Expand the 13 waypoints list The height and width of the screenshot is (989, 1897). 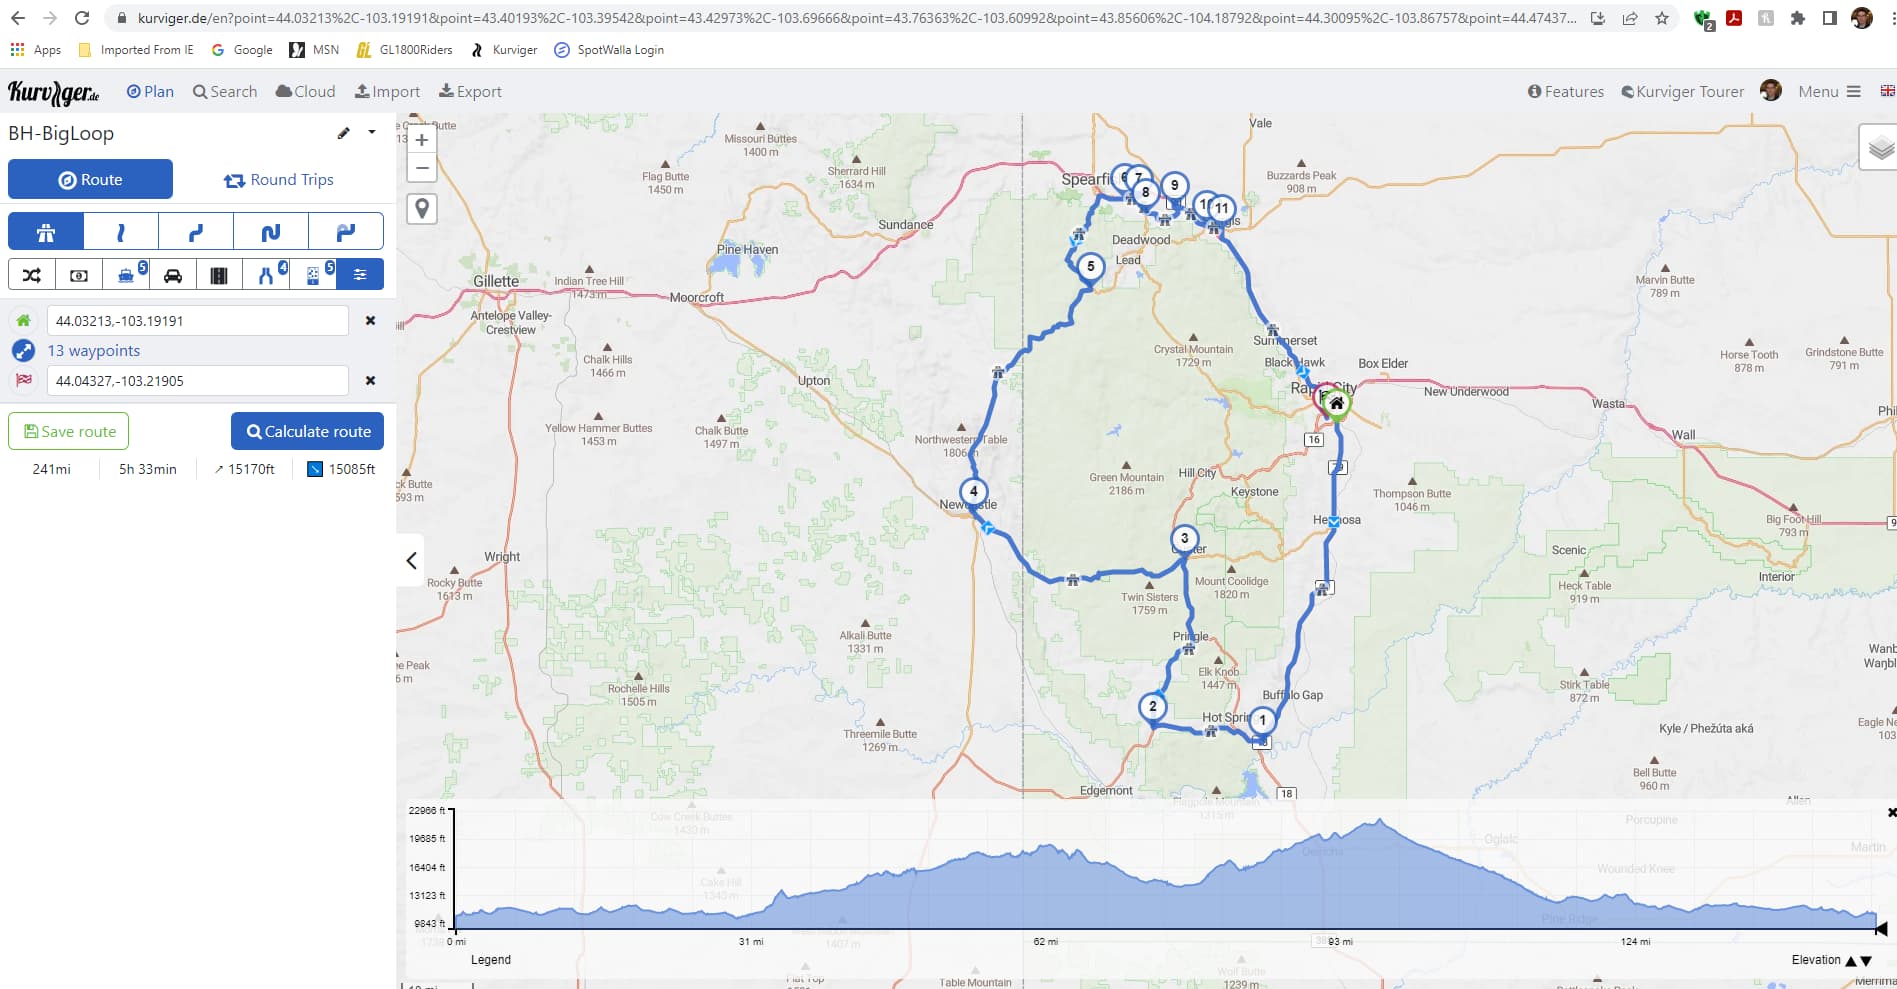pyautogui.click(x=94, y=351)
